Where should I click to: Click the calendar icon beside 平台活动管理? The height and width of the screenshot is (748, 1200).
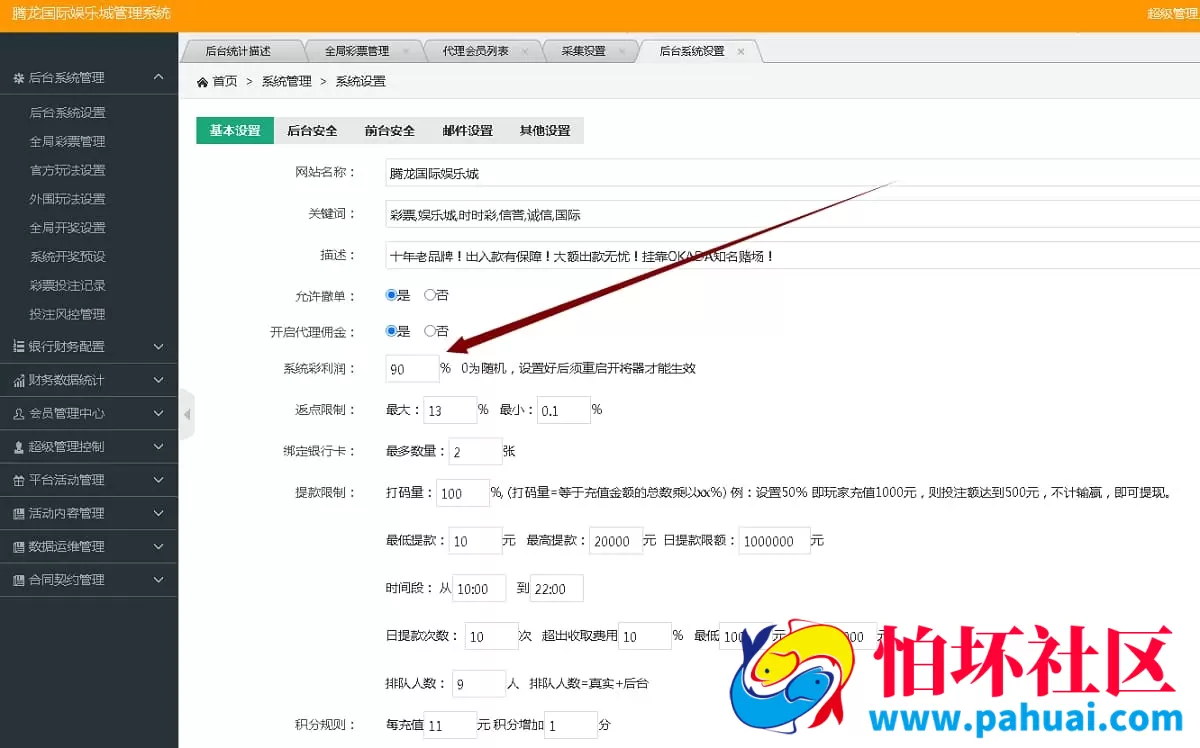[18, 479]
